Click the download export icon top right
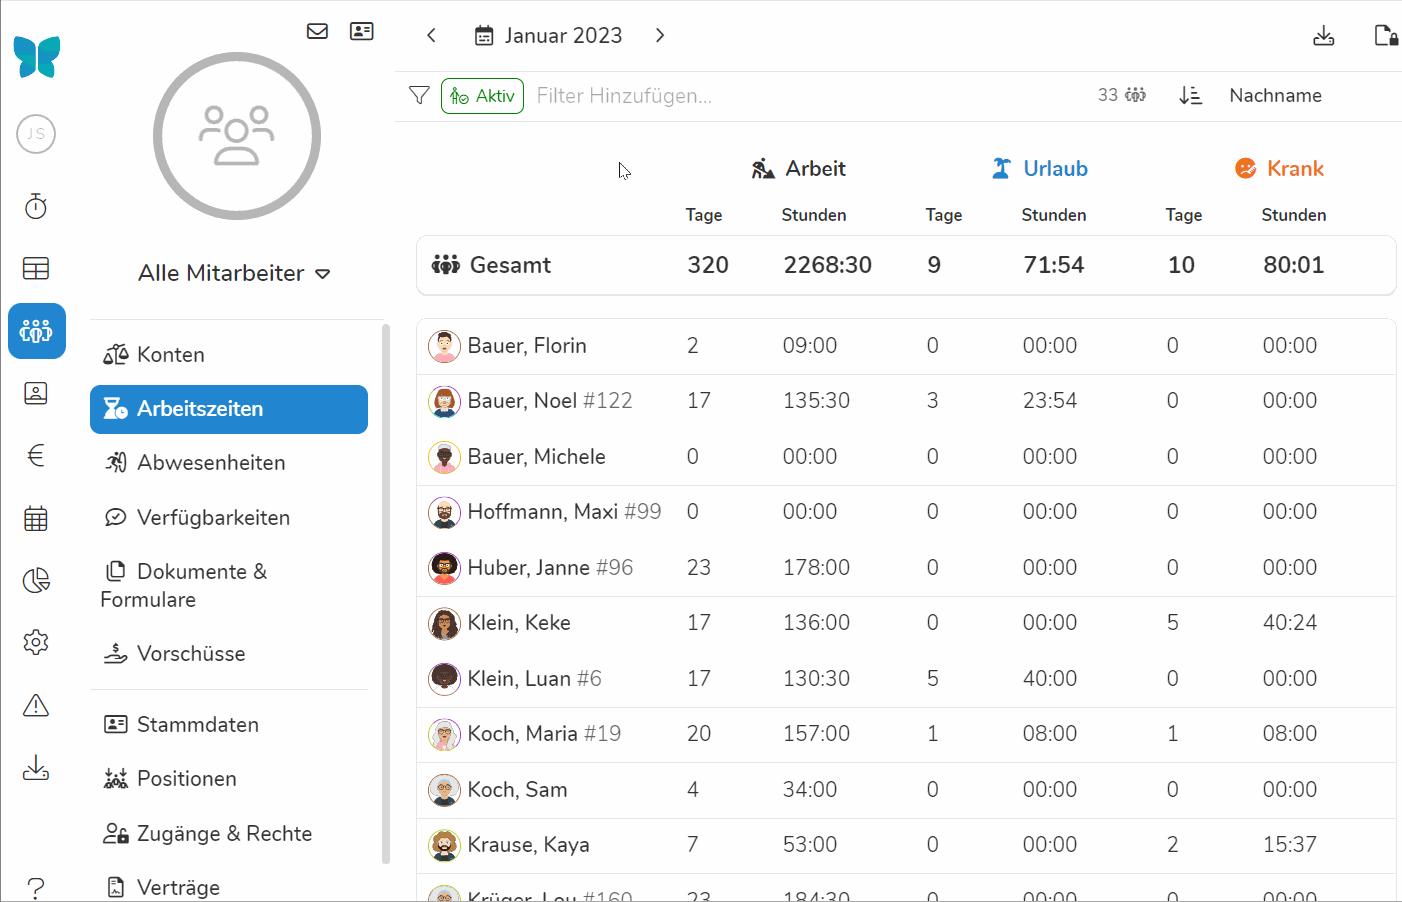The width and height of the screenshot is (1402, 902). click(x=1323, y=36)
